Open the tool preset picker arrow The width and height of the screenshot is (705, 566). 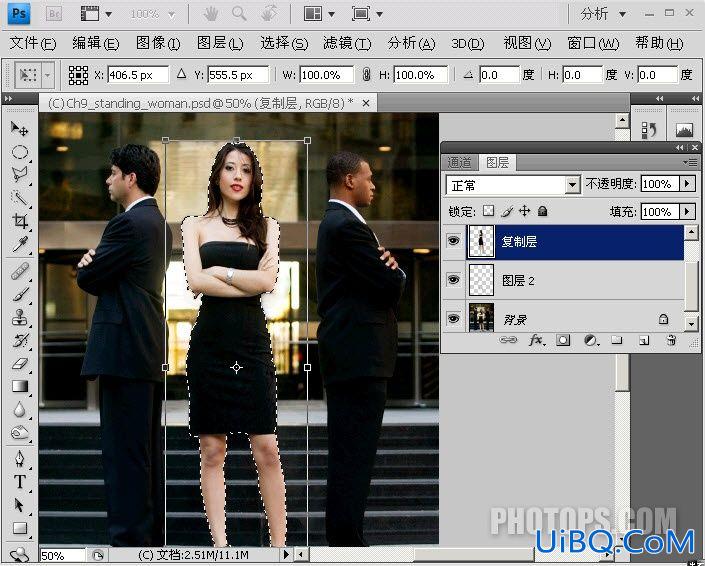[x=48, y=75]
